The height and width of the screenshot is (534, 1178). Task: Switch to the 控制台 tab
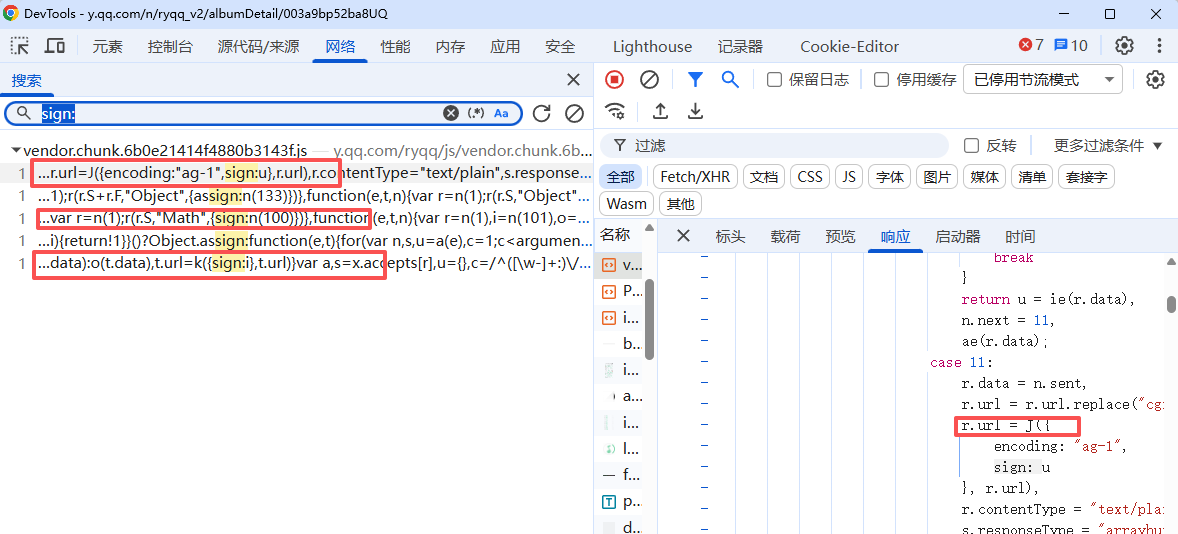[x=170, y=47]
